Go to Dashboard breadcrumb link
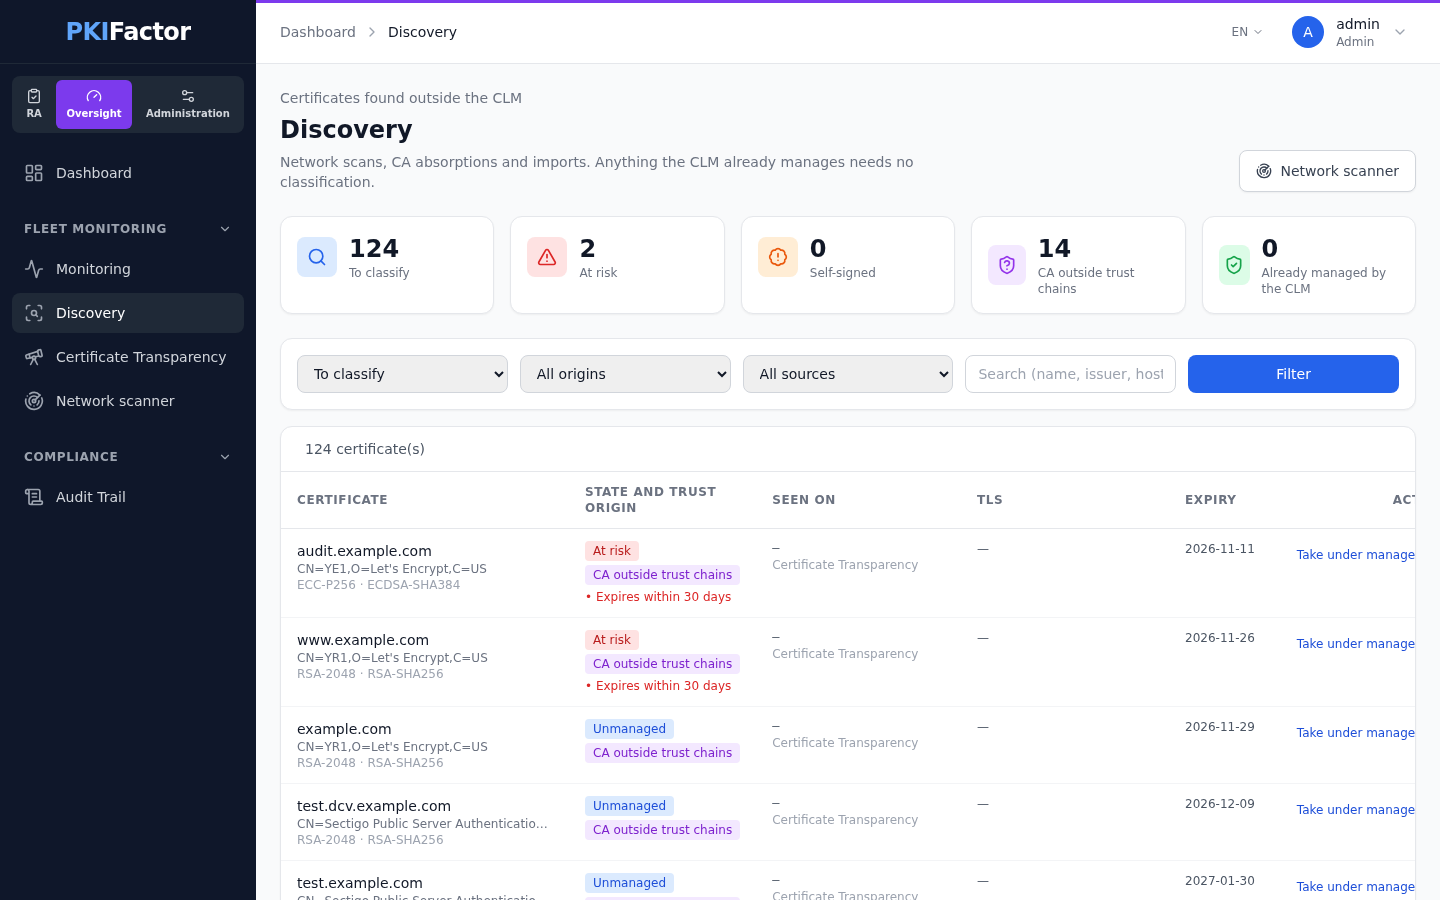Image resolution: width=1440 pixels, height=900 pixels. (318, 32)
